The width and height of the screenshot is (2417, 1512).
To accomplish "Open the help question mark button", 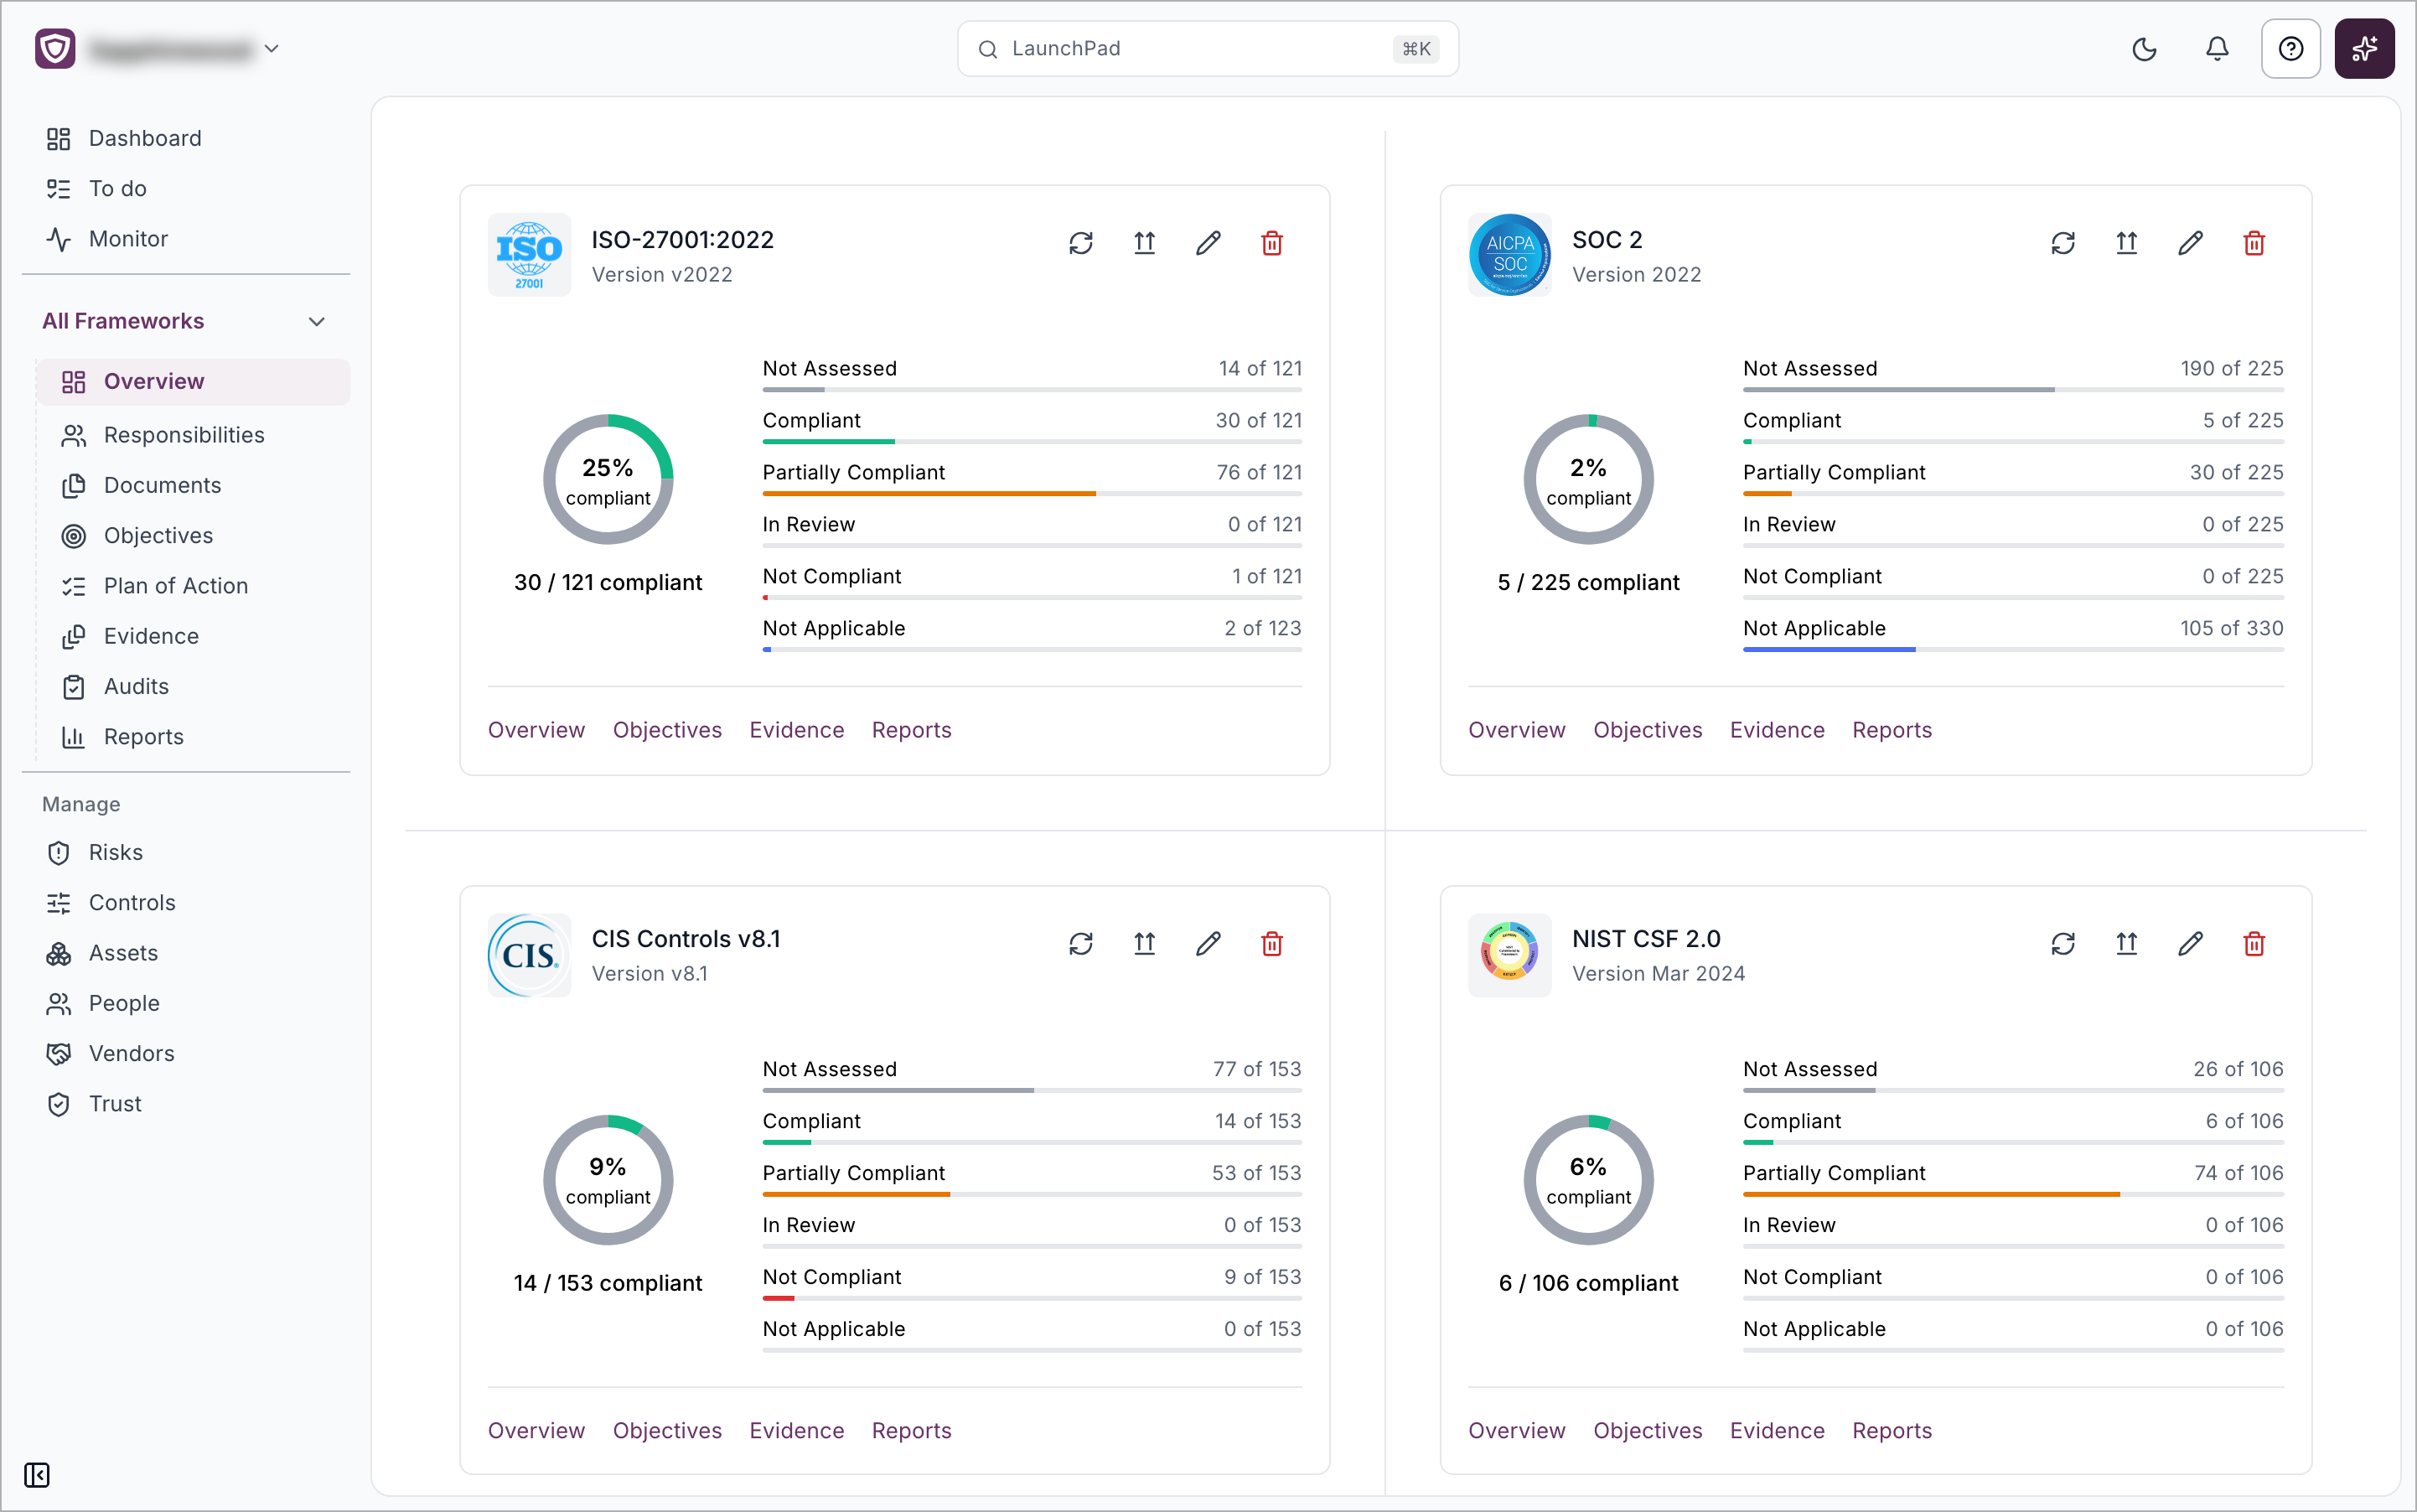I will [x=2290, y=49].
